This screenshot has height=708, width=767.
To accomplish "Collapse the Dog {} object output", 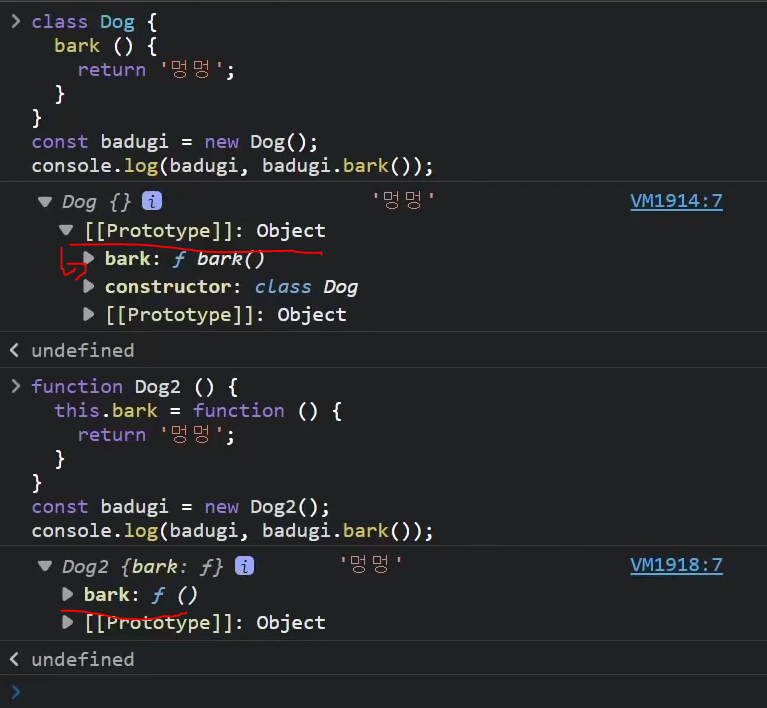I will [45, 202].
